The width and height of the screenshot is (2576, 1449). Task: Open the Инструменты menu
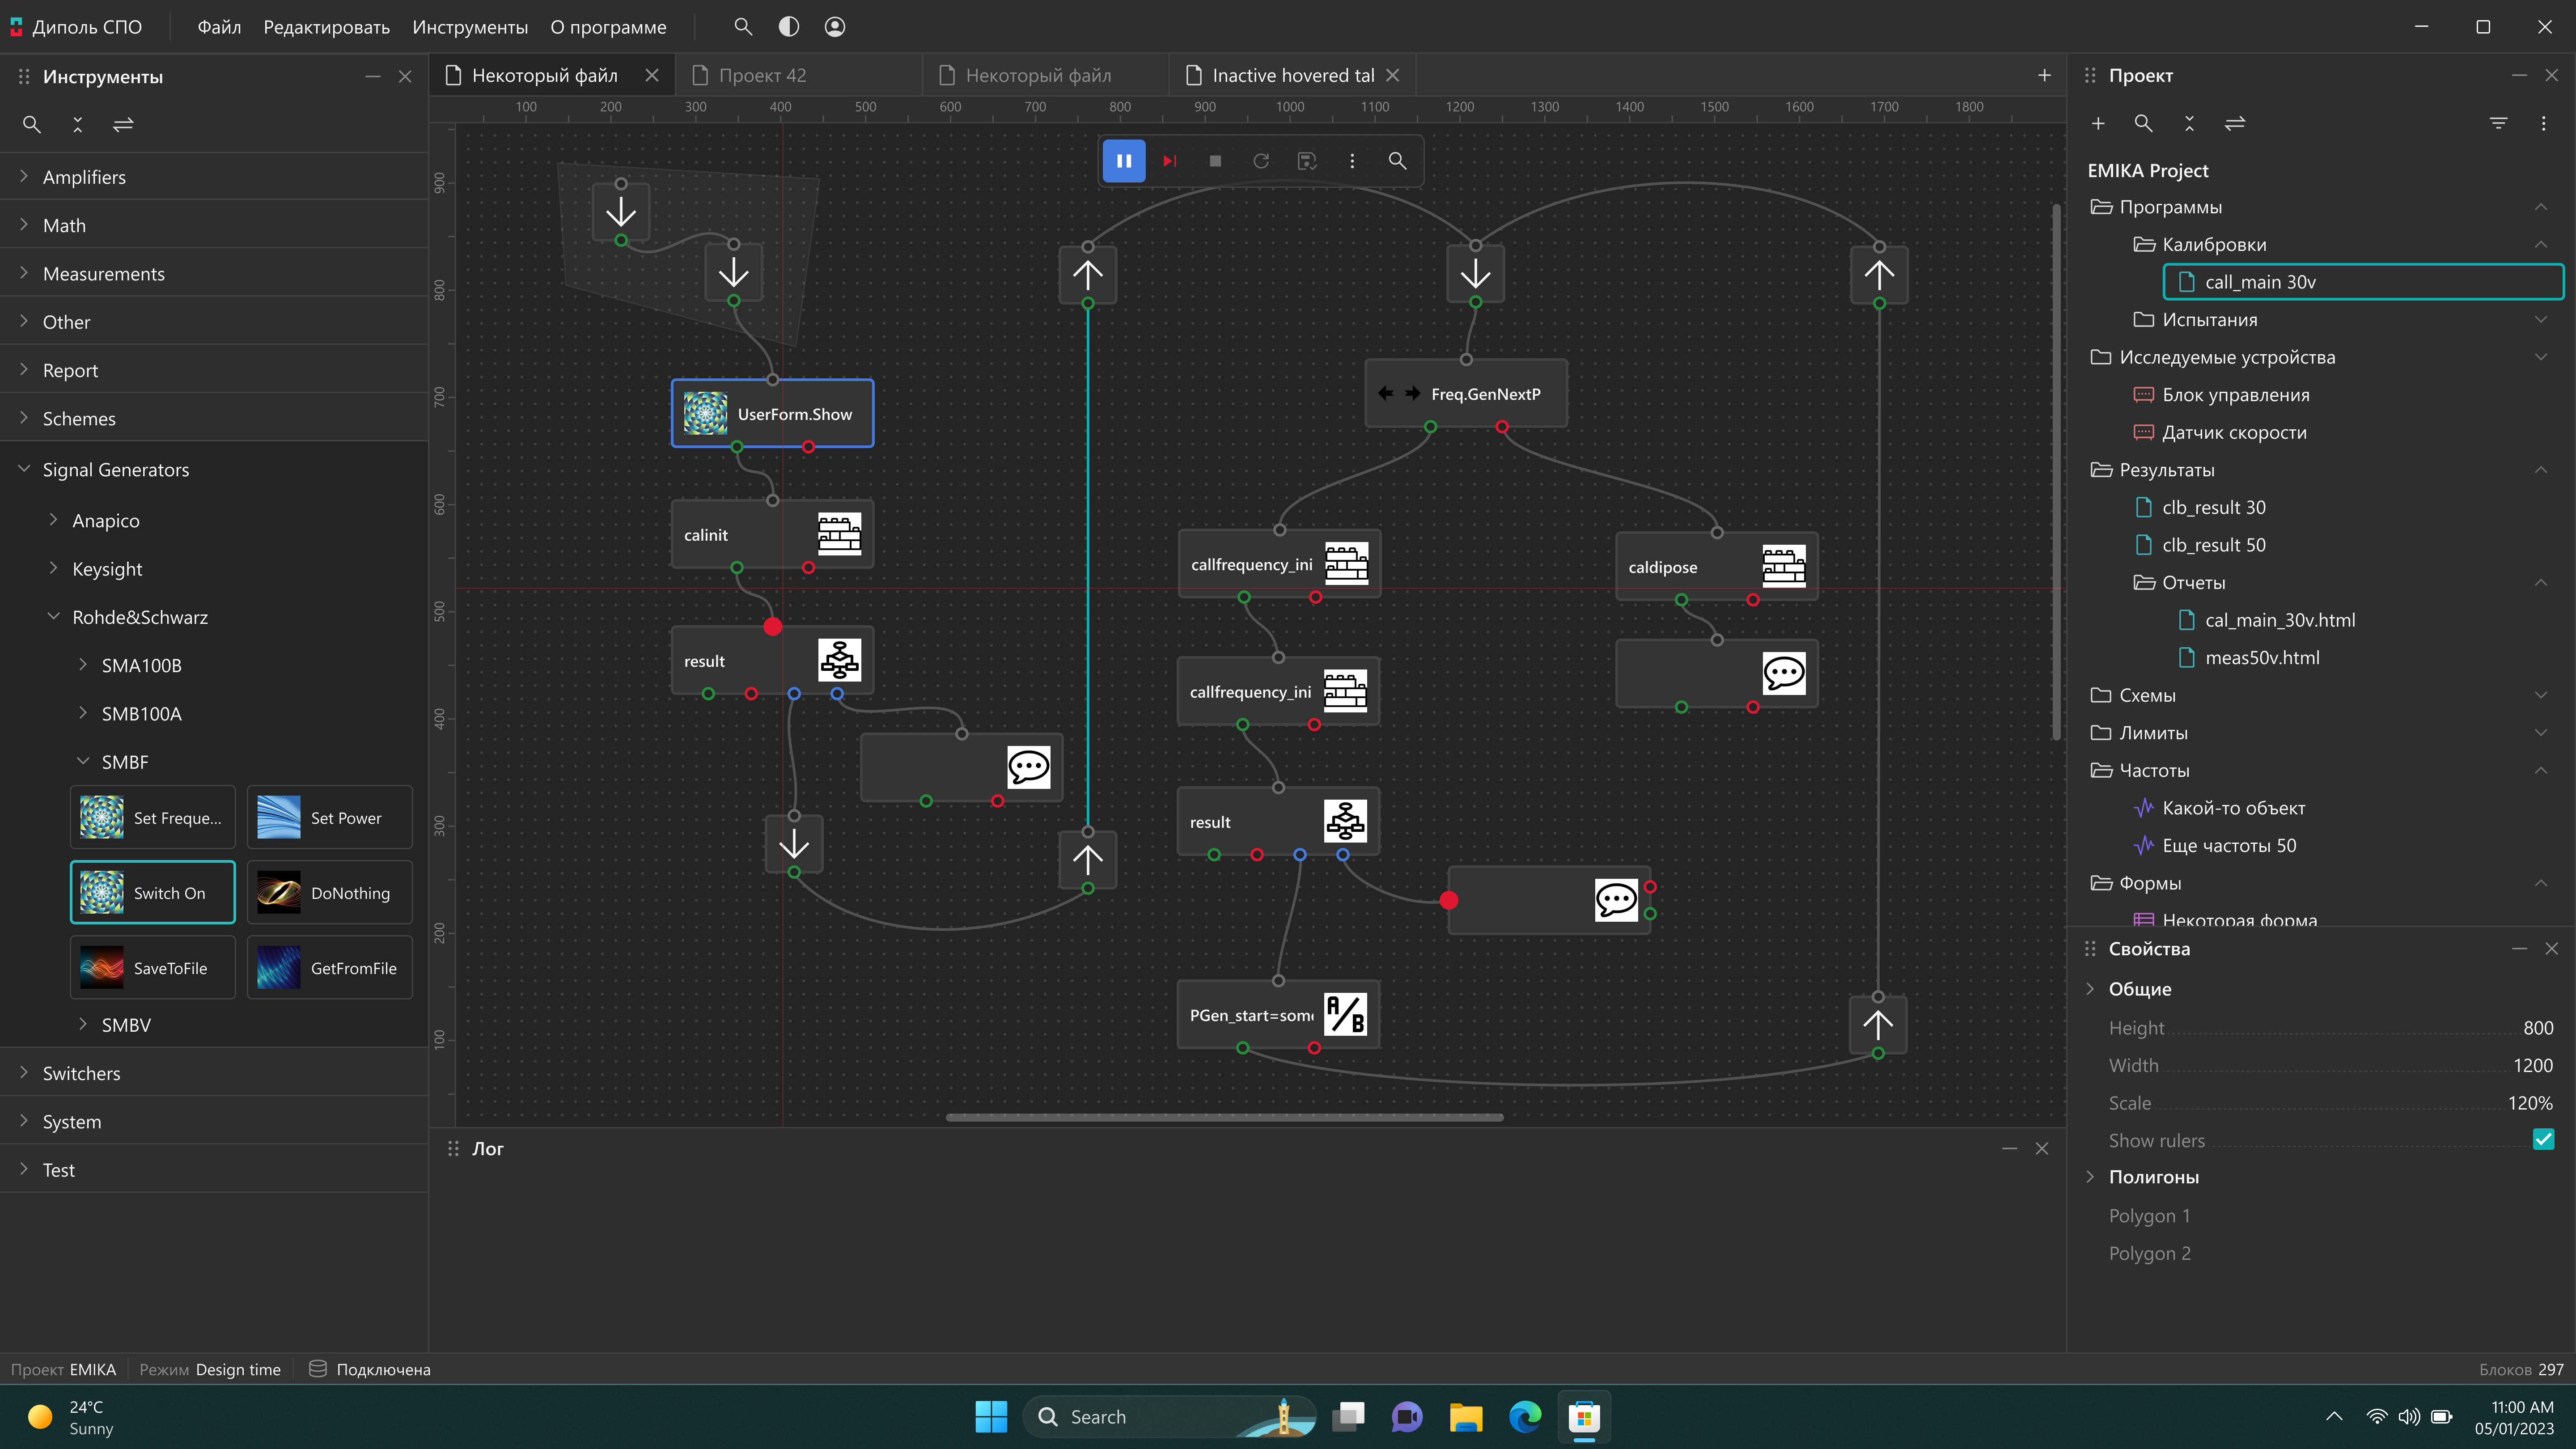[x=470, y=27]
